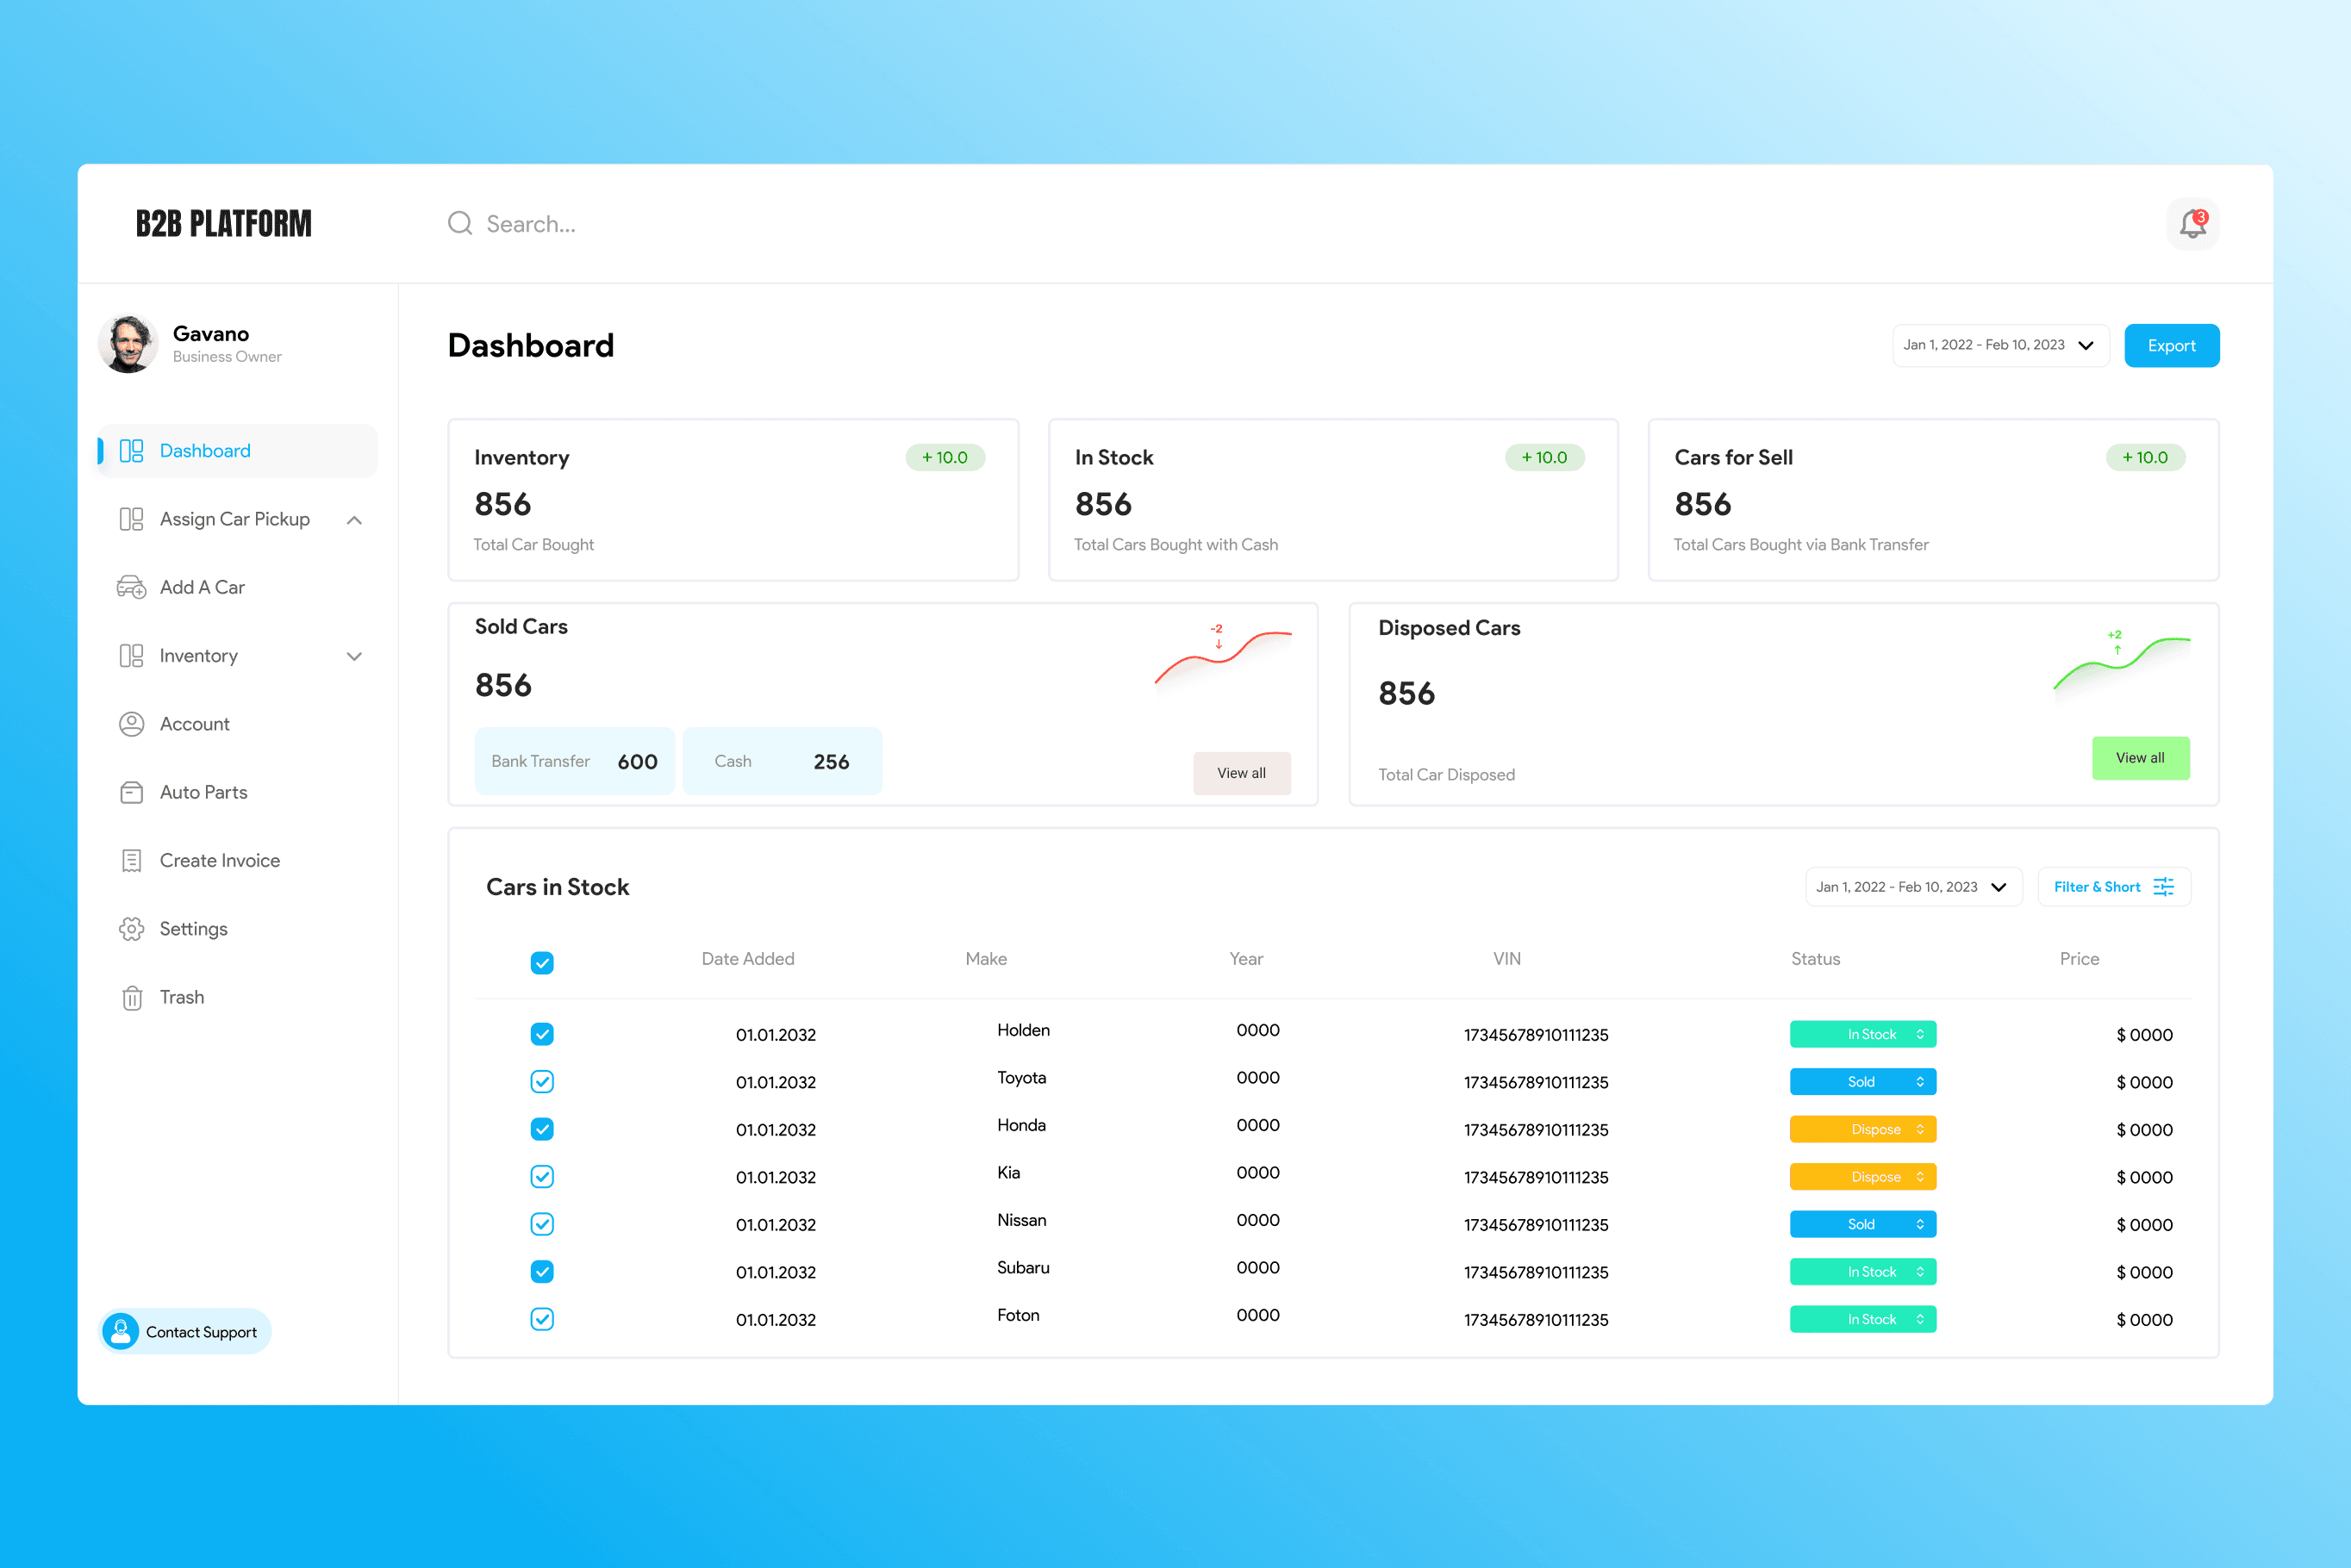Screen dimensions: 2351x1568
Task: Uncheck the Holden row checkbox
Action: [x=542, y=1034]
